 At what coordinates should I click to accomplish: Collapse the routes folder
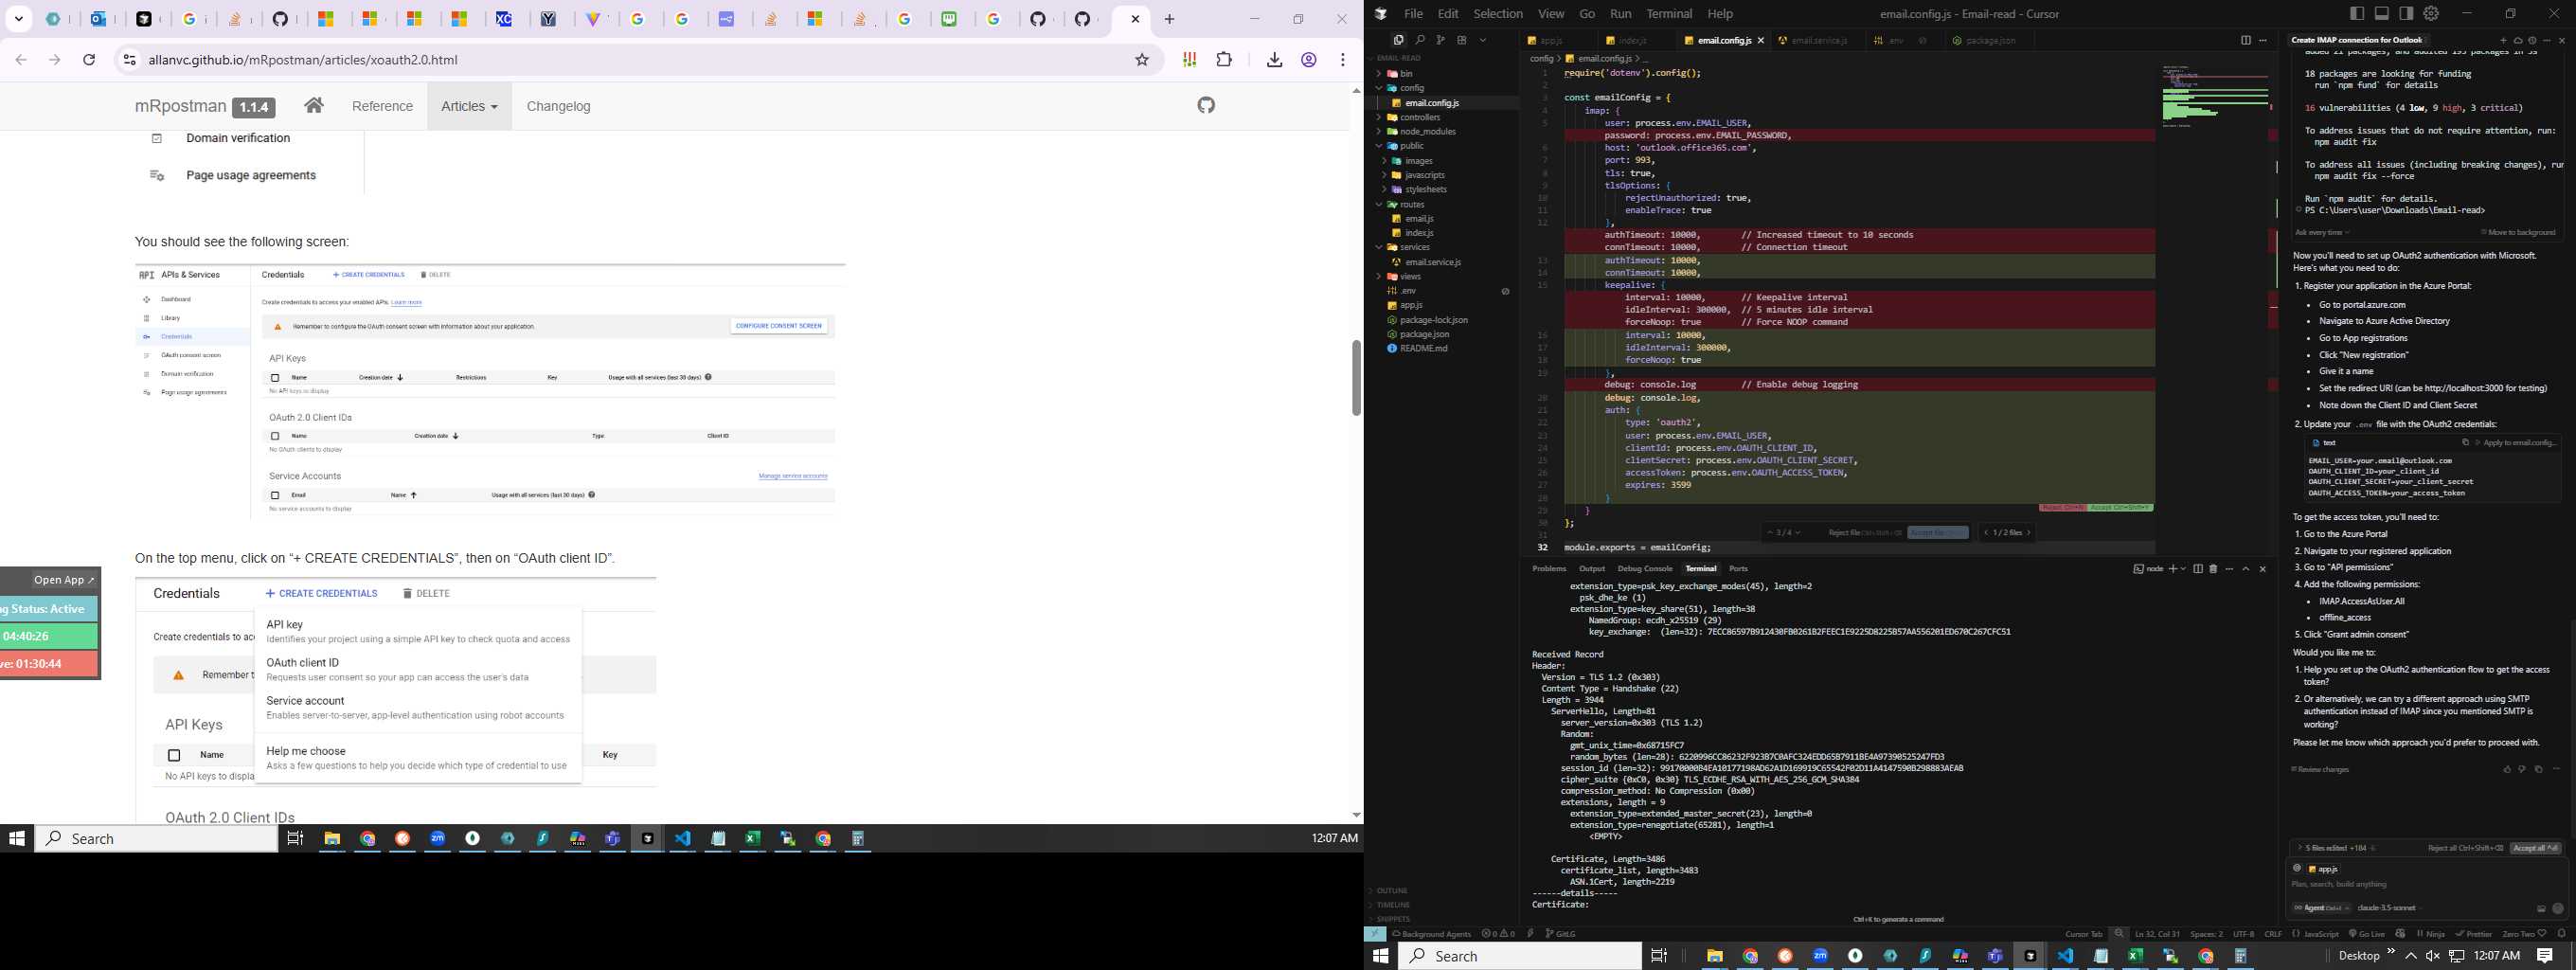[1412, 205]
